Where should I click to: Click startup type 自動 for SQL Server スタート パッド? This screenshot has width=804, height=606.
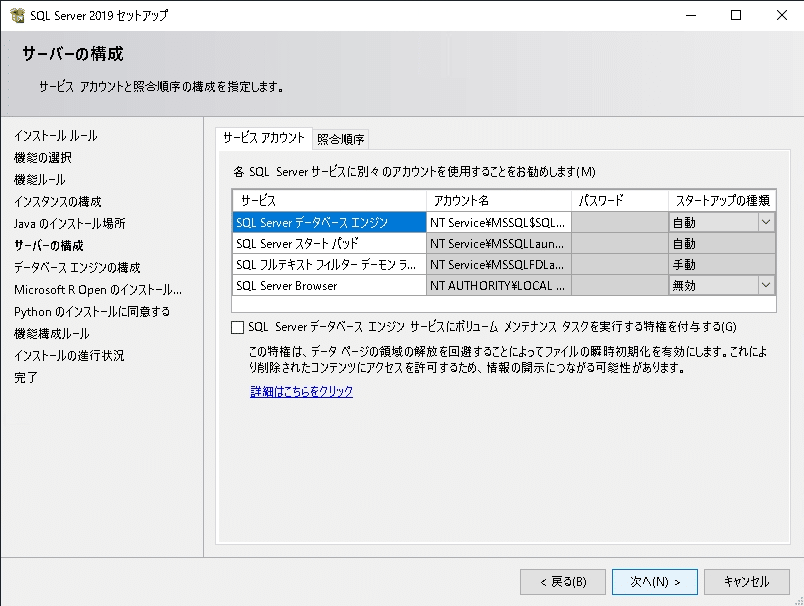pyautogui.click(x=722, y=244)
